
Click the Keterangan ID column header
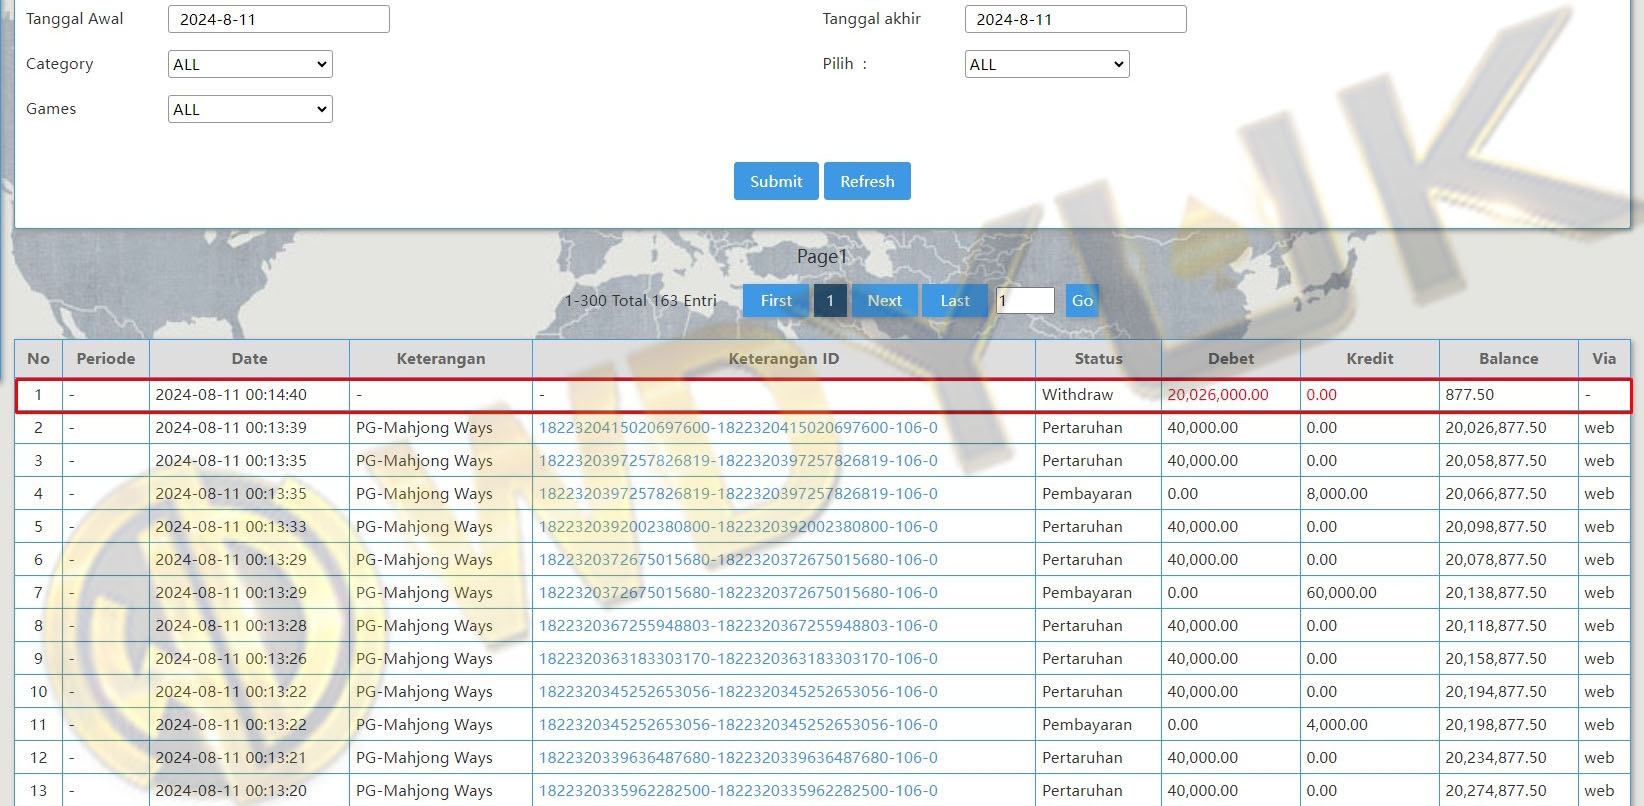(784, 358)
